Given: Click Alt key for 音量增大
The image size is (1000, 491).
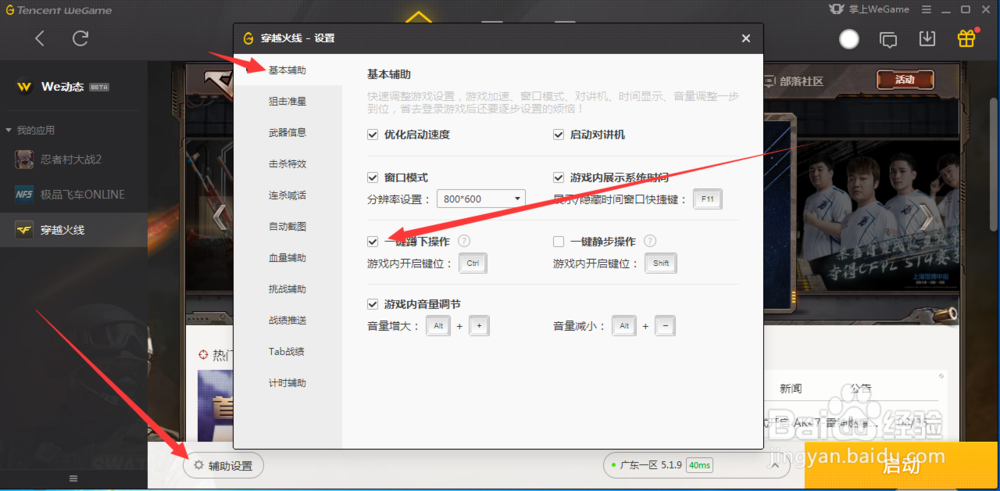Looking at the screenshot, I should click(438, 326).
